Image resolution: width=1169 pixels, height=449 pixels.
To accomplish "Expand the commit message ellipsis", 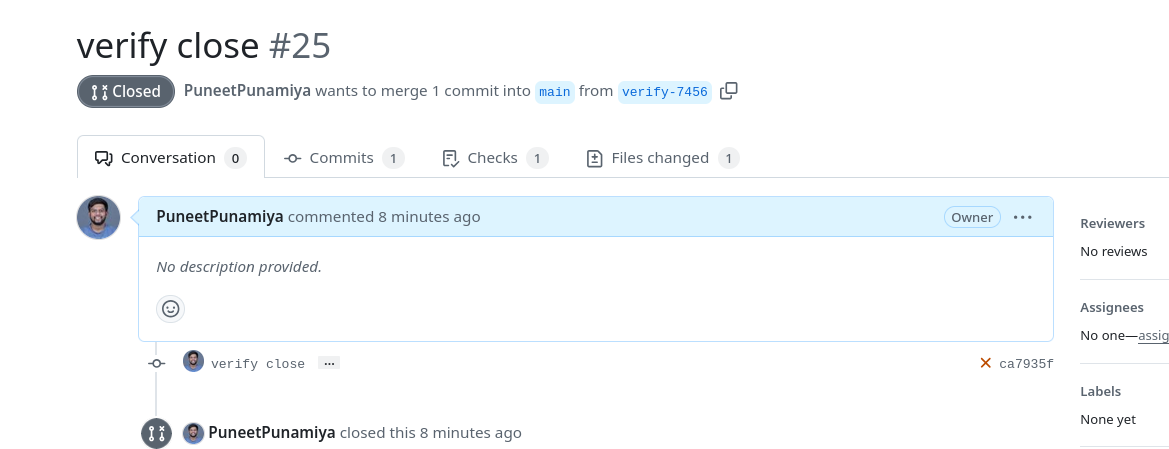I will click(329, 363).
